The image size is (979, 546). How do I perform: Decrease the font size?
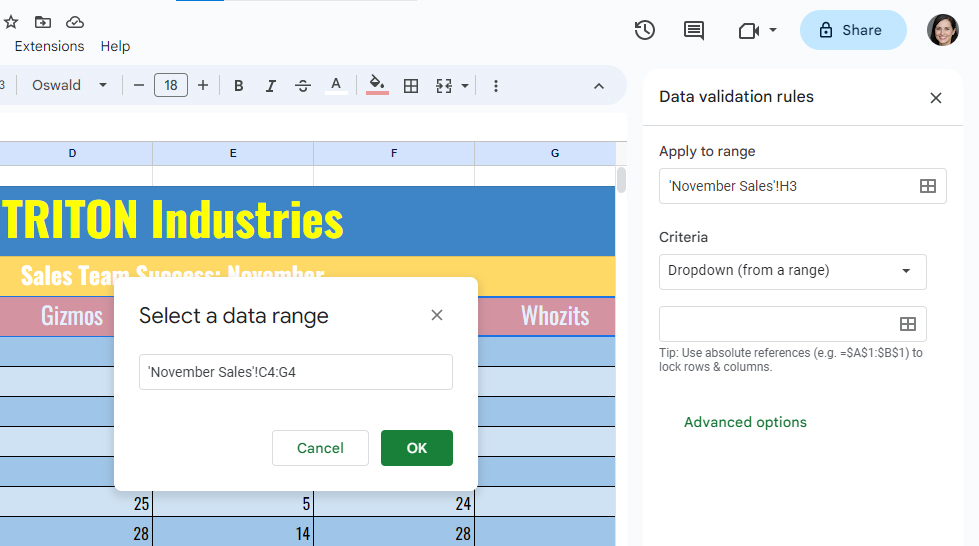[x=139, y=86]
